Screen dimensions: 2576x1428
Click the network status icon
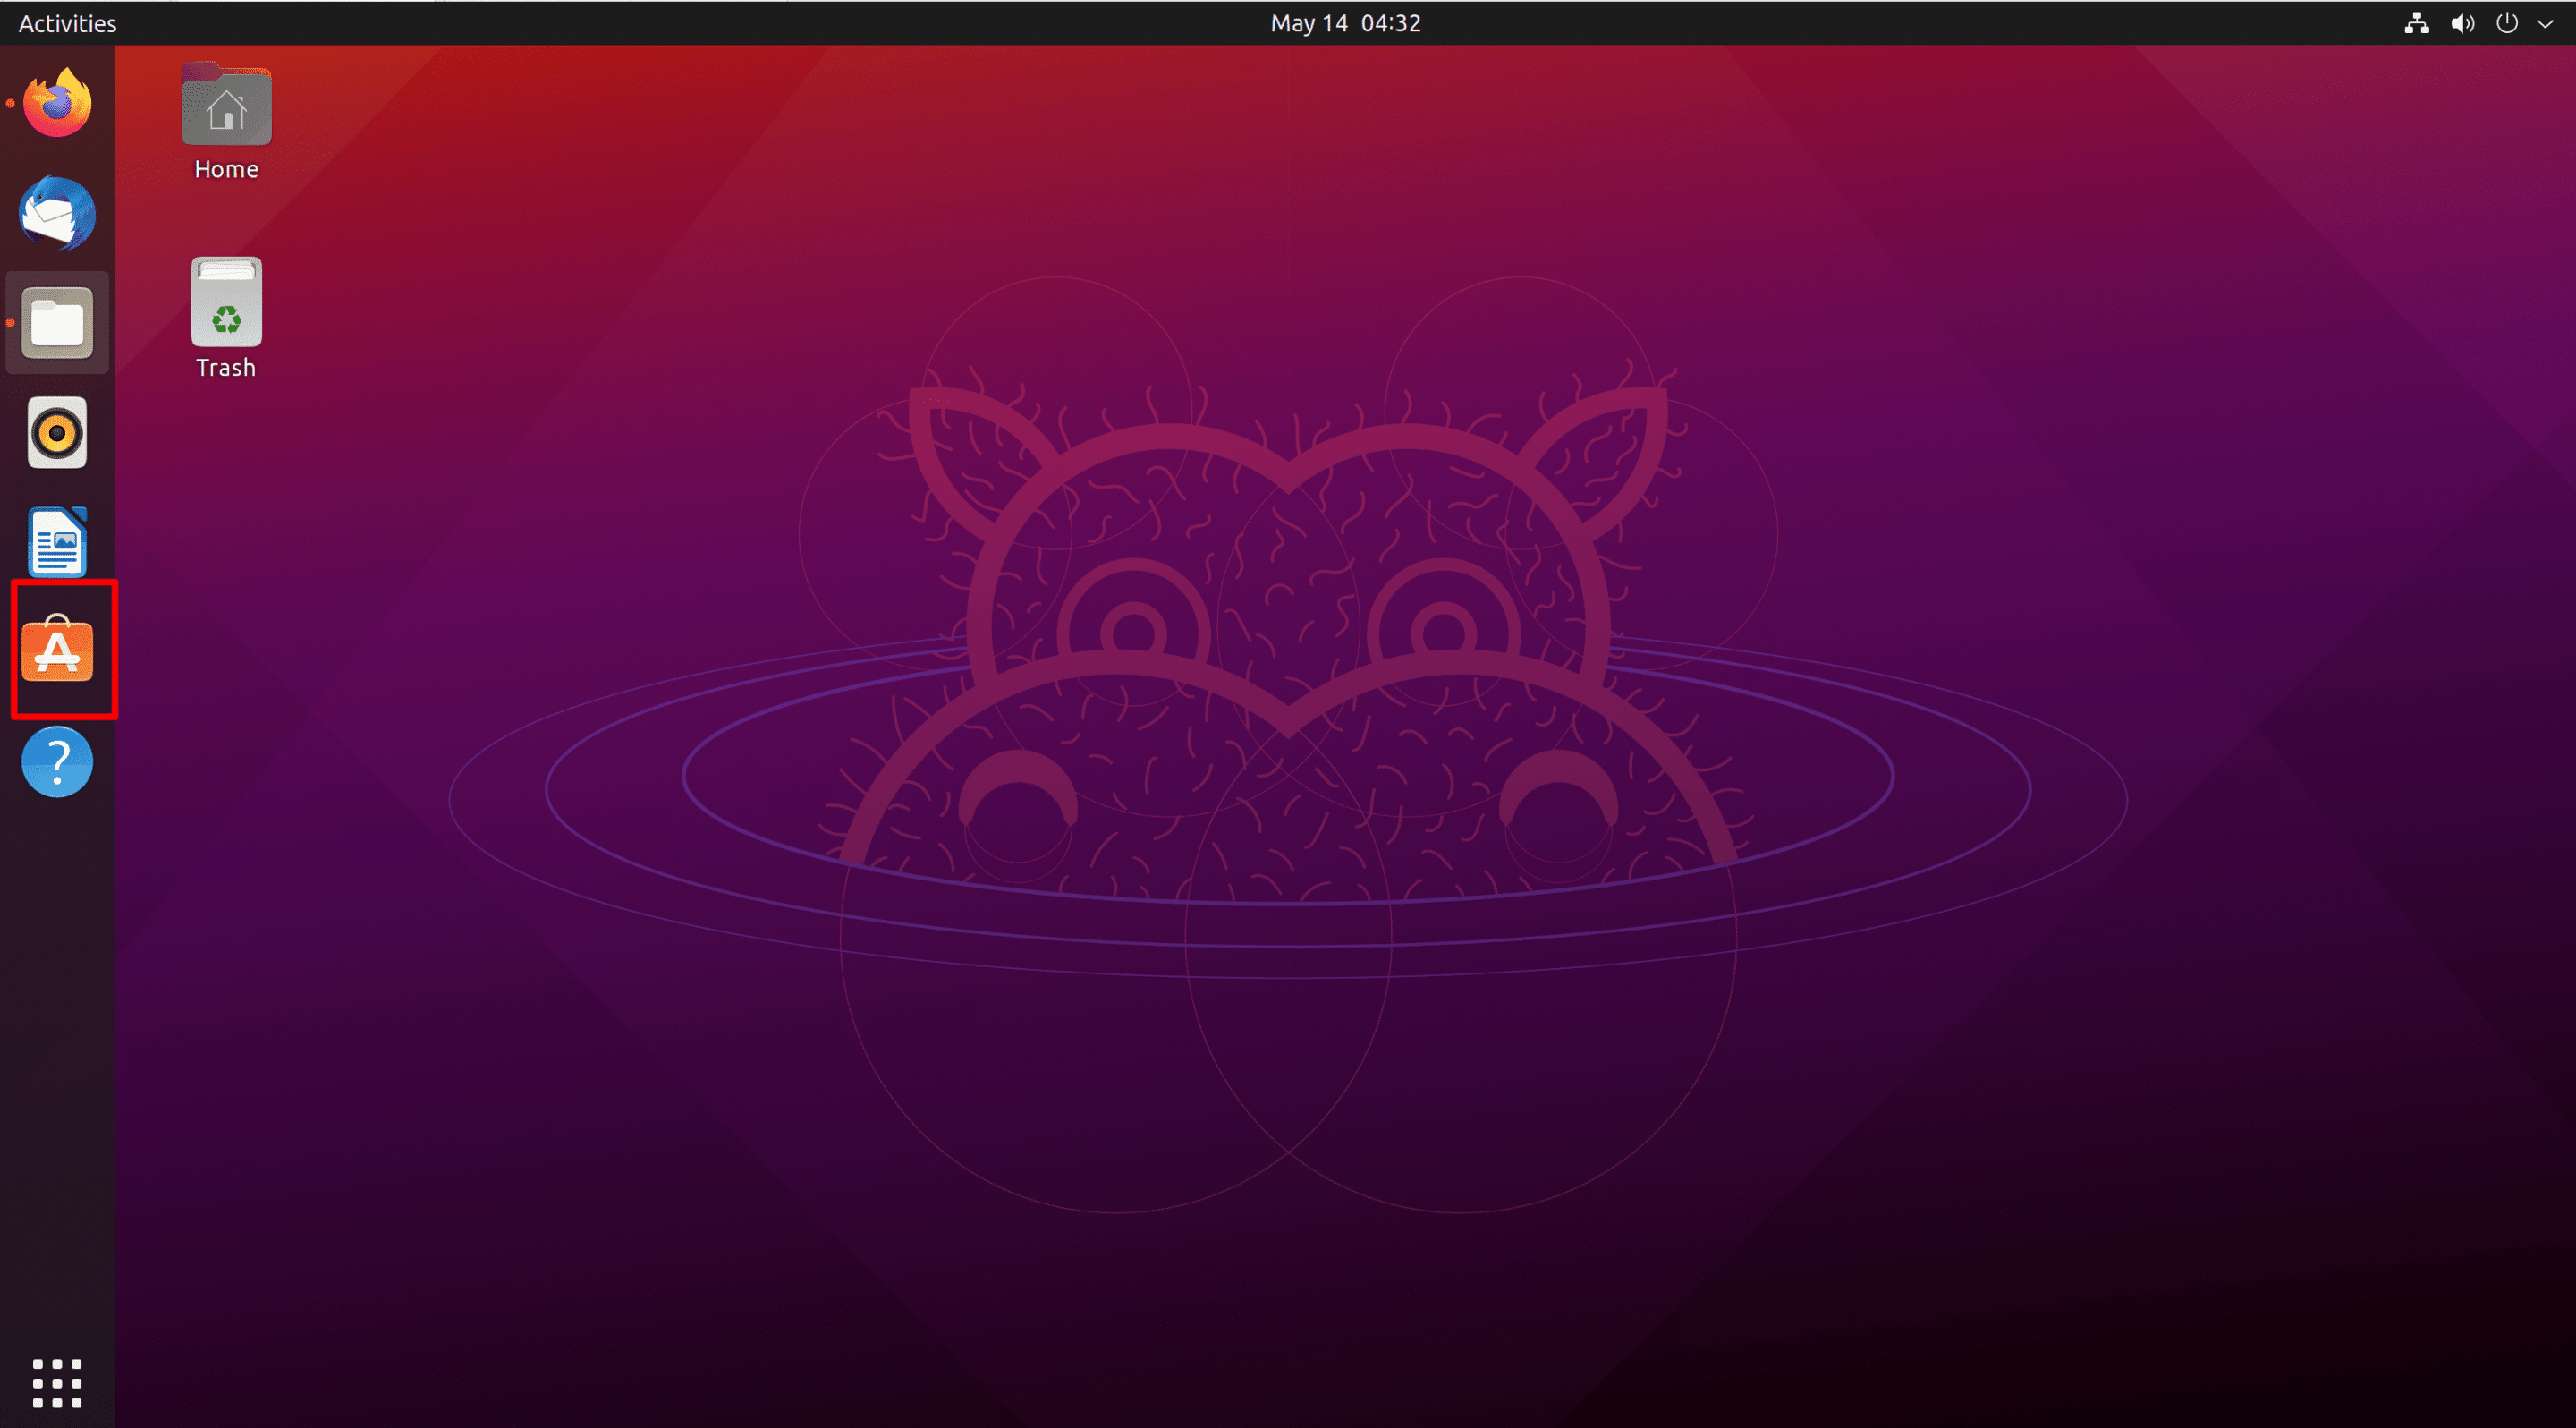[2416, 23]
